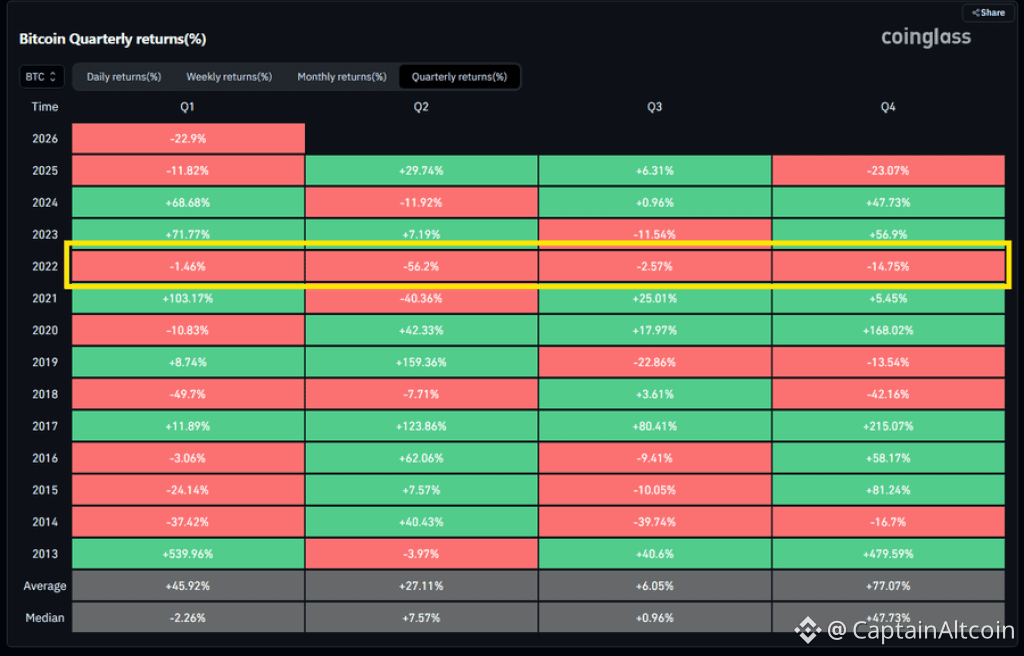Screen dimensions: 1024x656
Task: Select the 2022 Q1 cell -1.46%
Action: click(188, 267)
